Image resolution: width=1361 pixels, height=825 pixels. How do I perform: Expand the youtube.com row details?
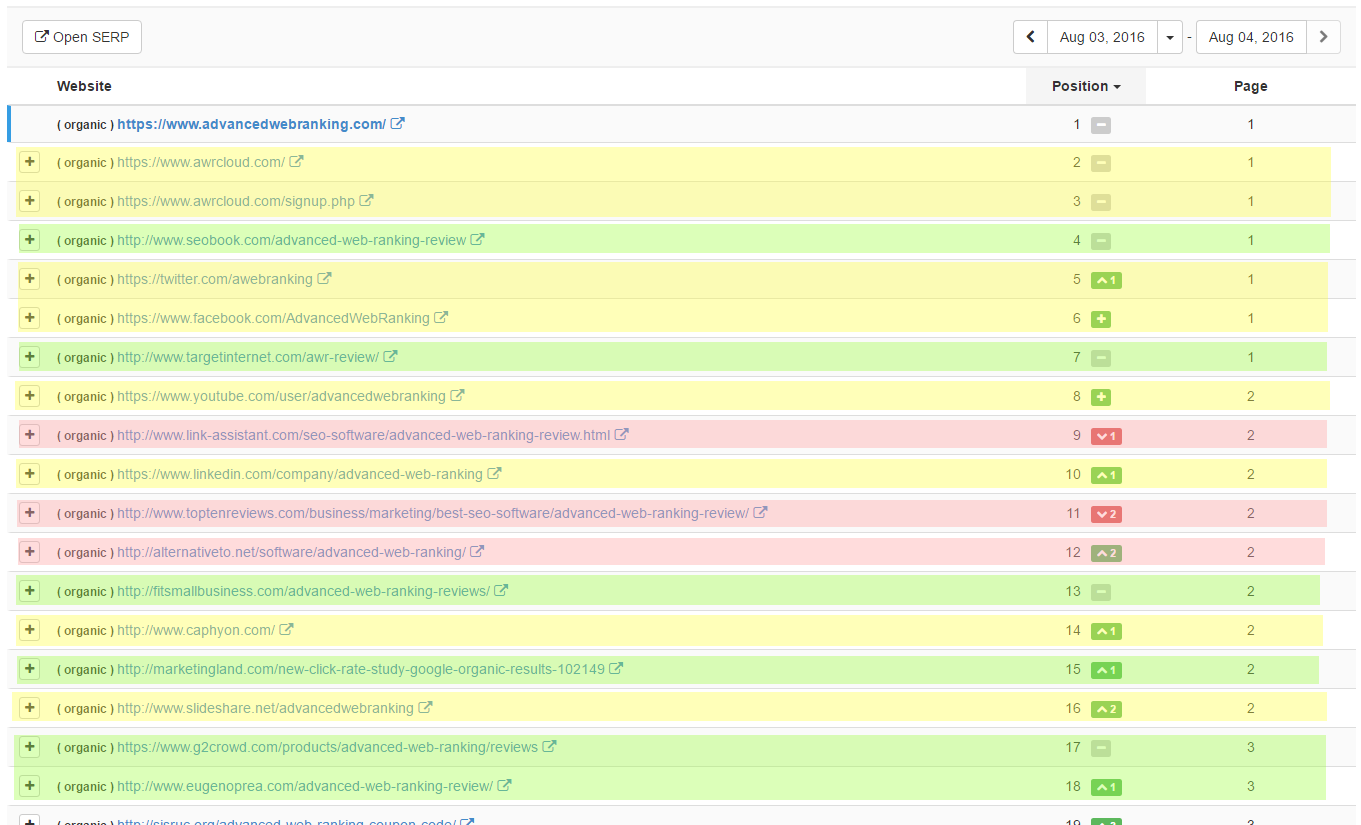(x=29, y=396)
